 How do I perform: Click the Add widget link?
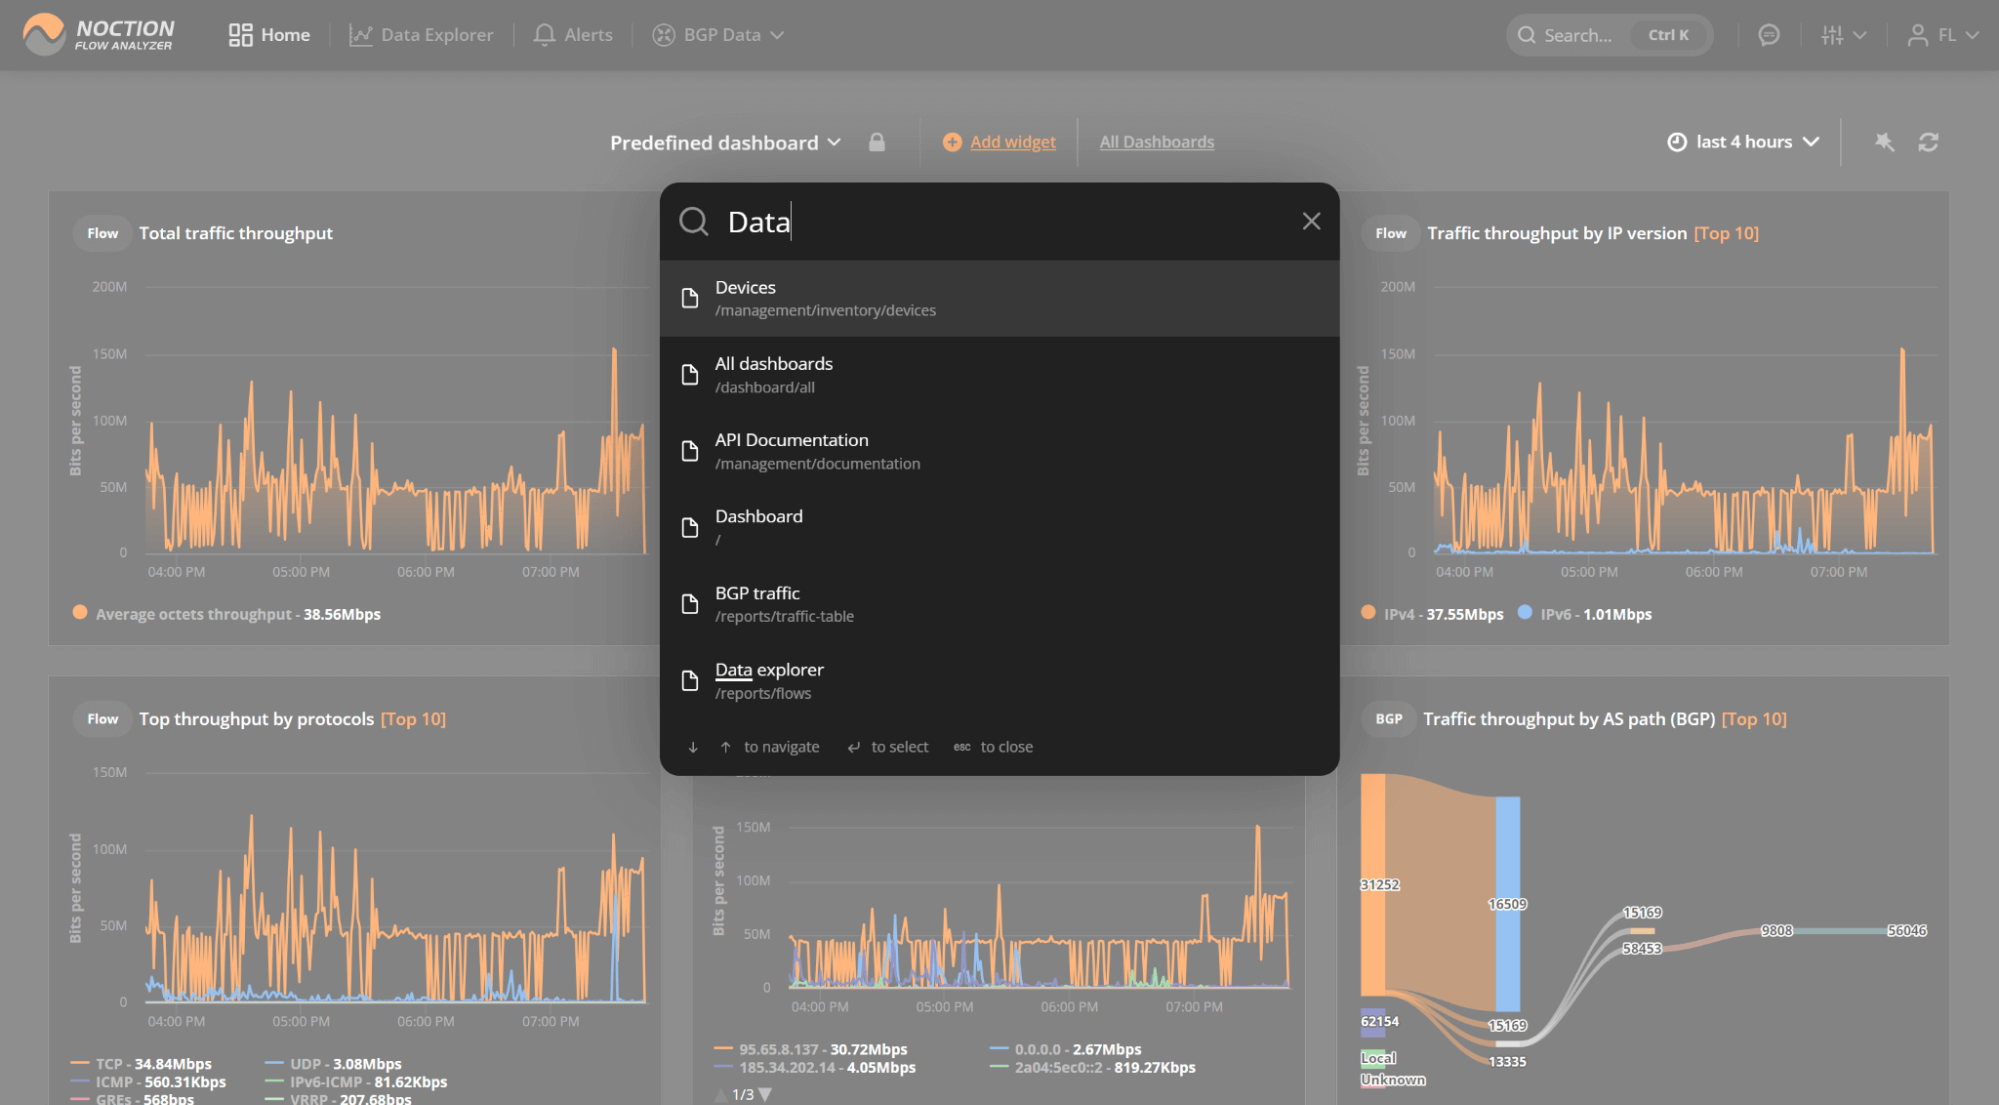[x=1013, y=142]
